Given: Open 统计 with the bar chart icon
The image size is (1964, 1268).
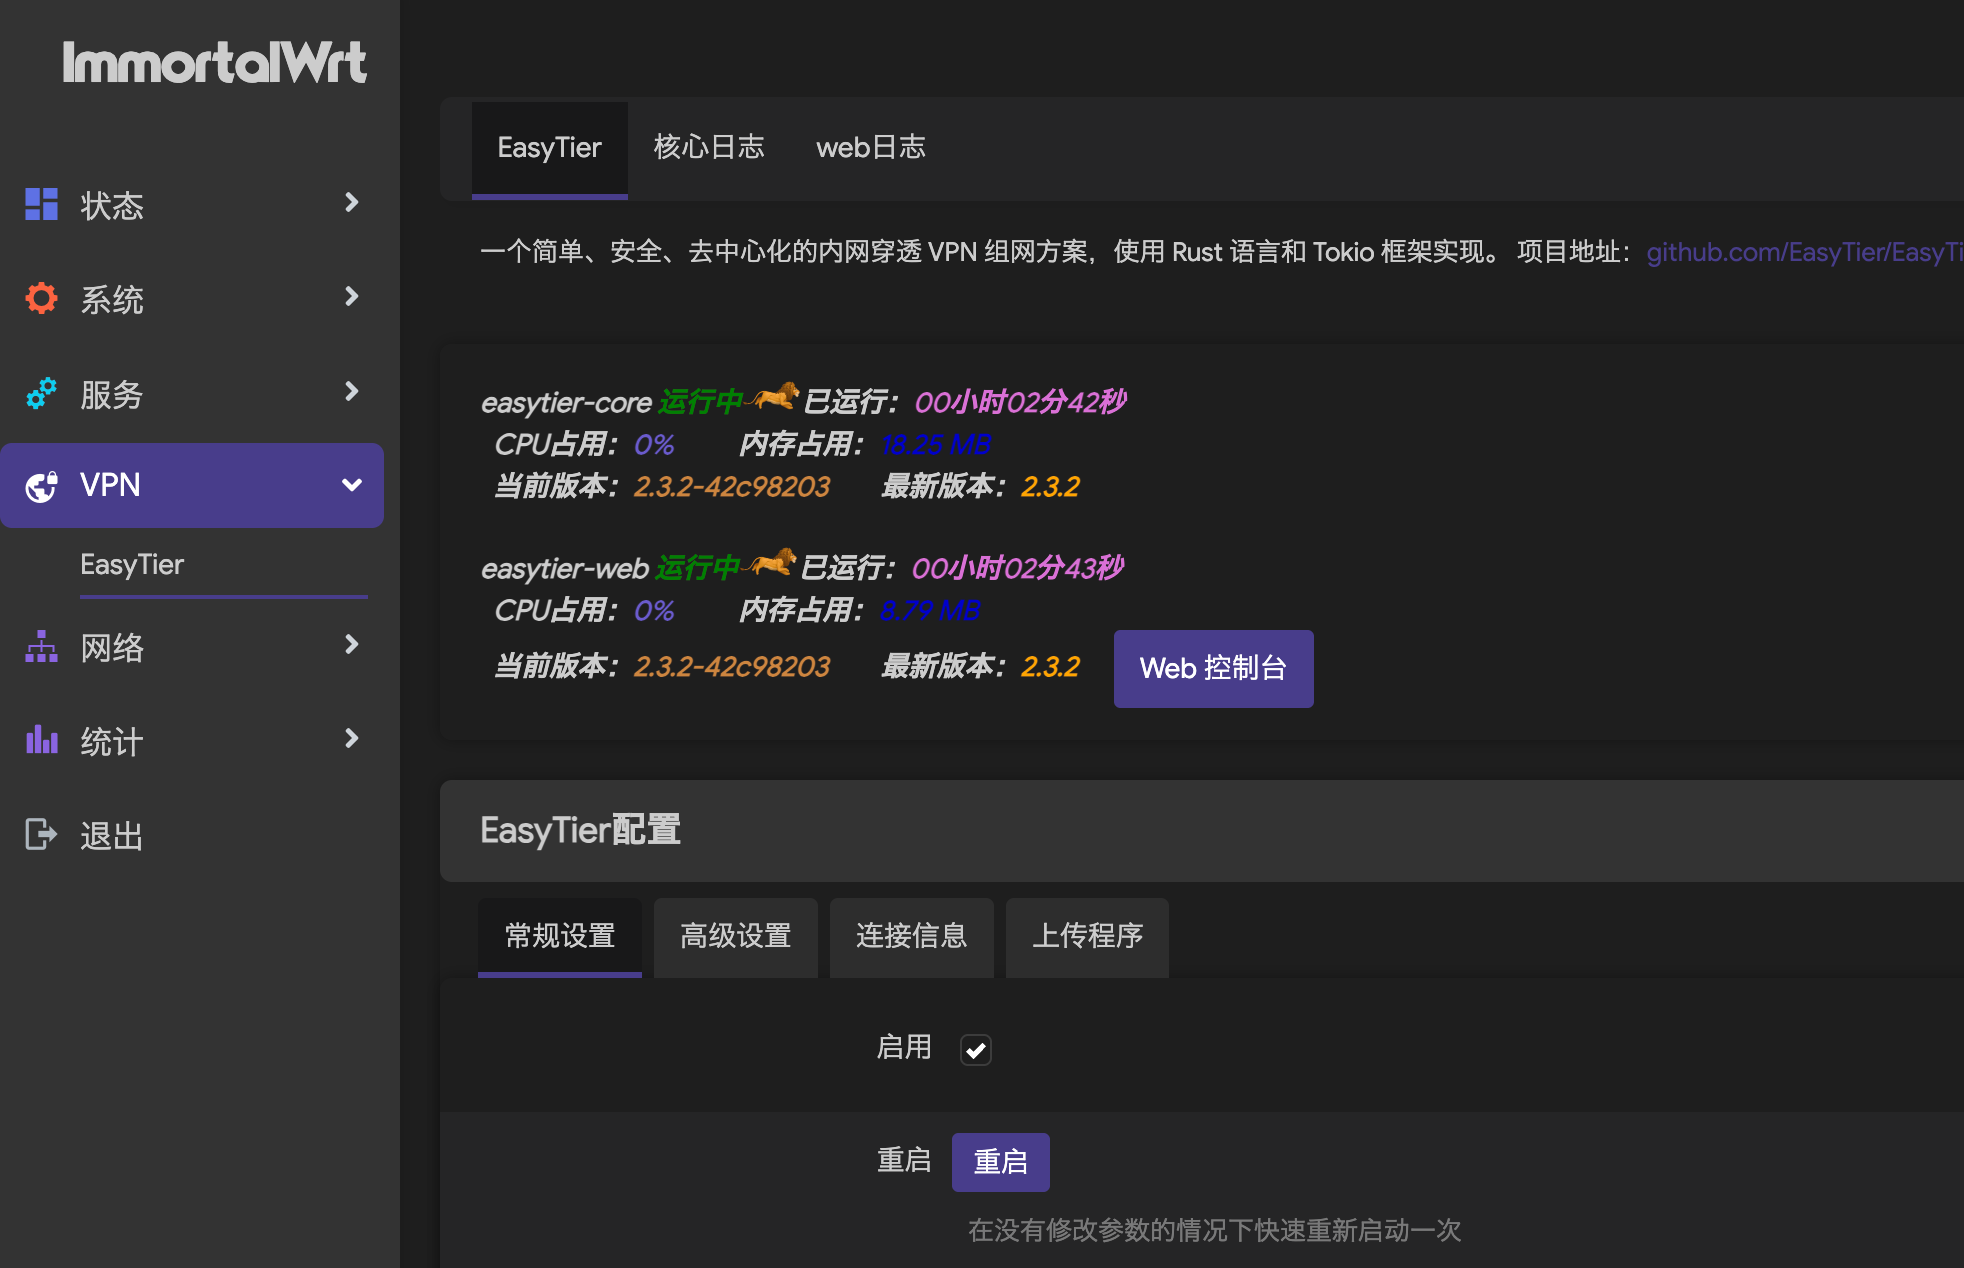Looking at the screenshot, I should (40, 740).
